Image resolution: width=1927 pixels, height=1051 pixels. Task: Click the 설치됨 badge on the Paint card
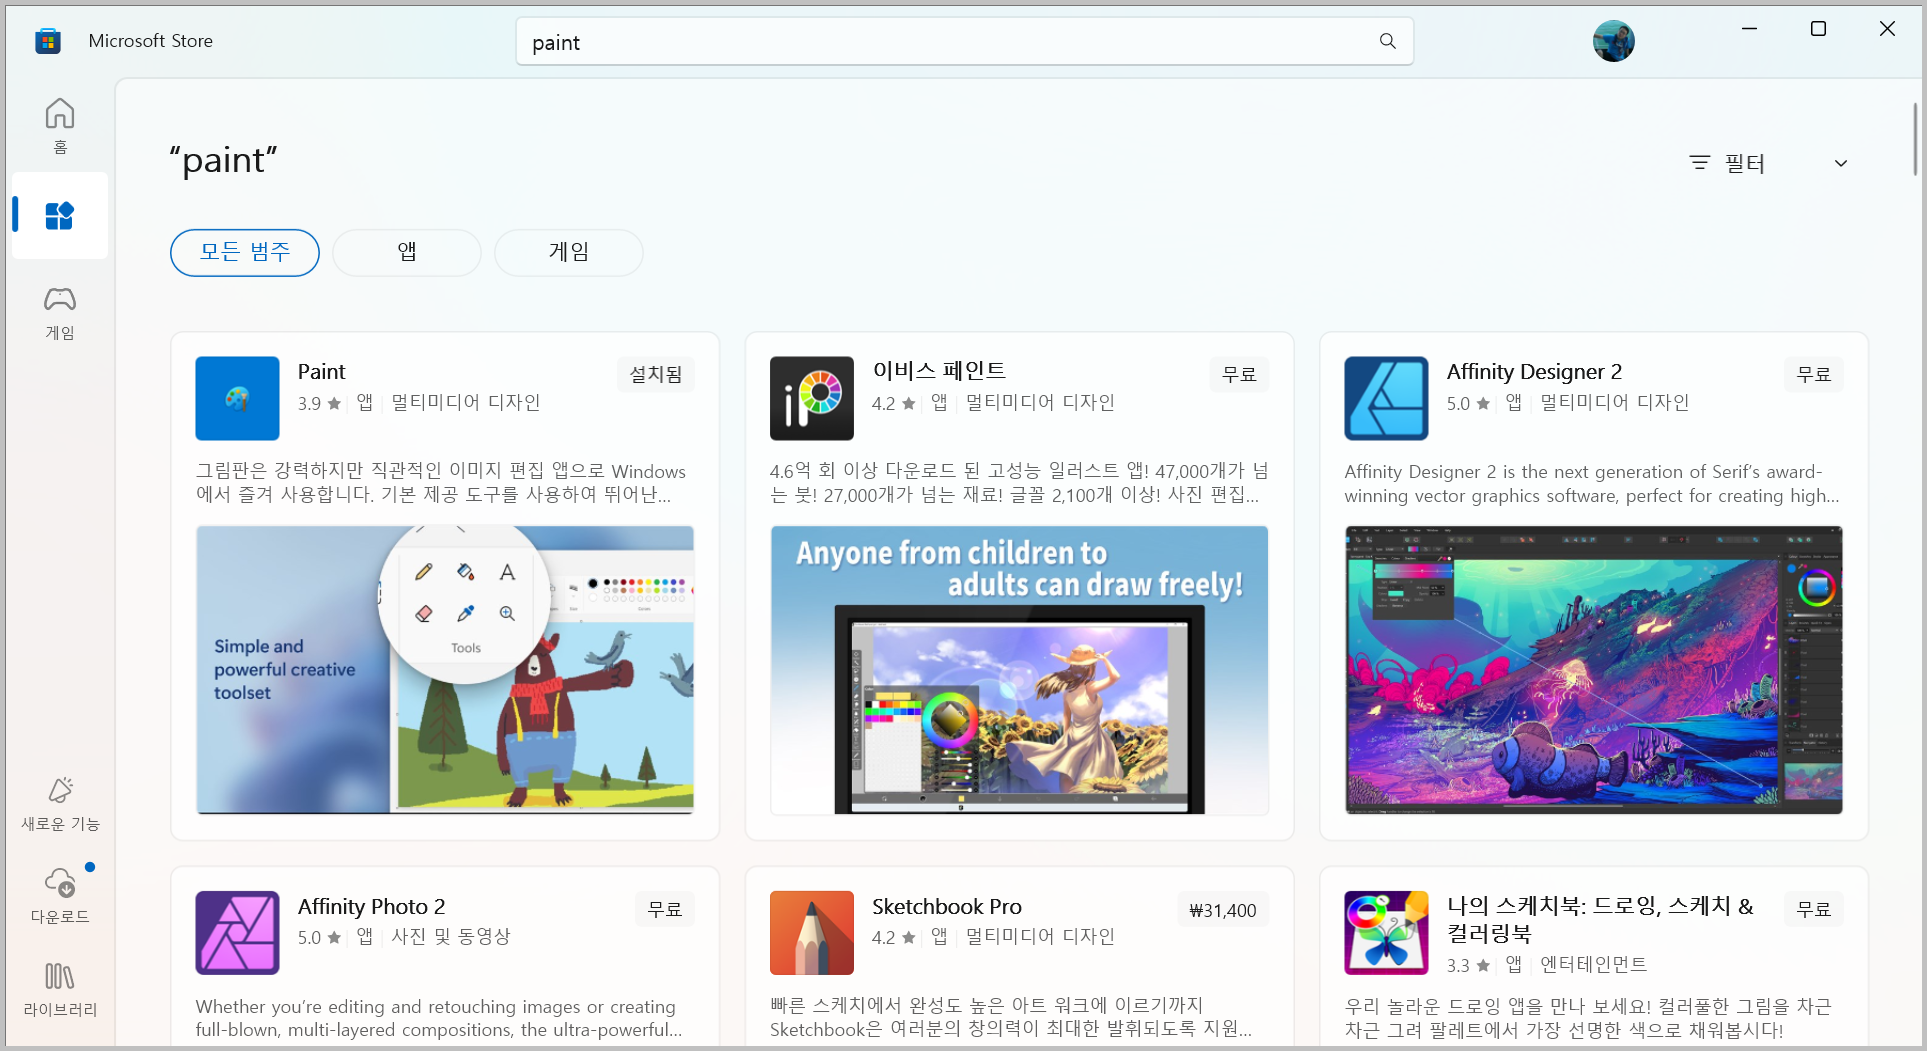[x=656, y=374]
